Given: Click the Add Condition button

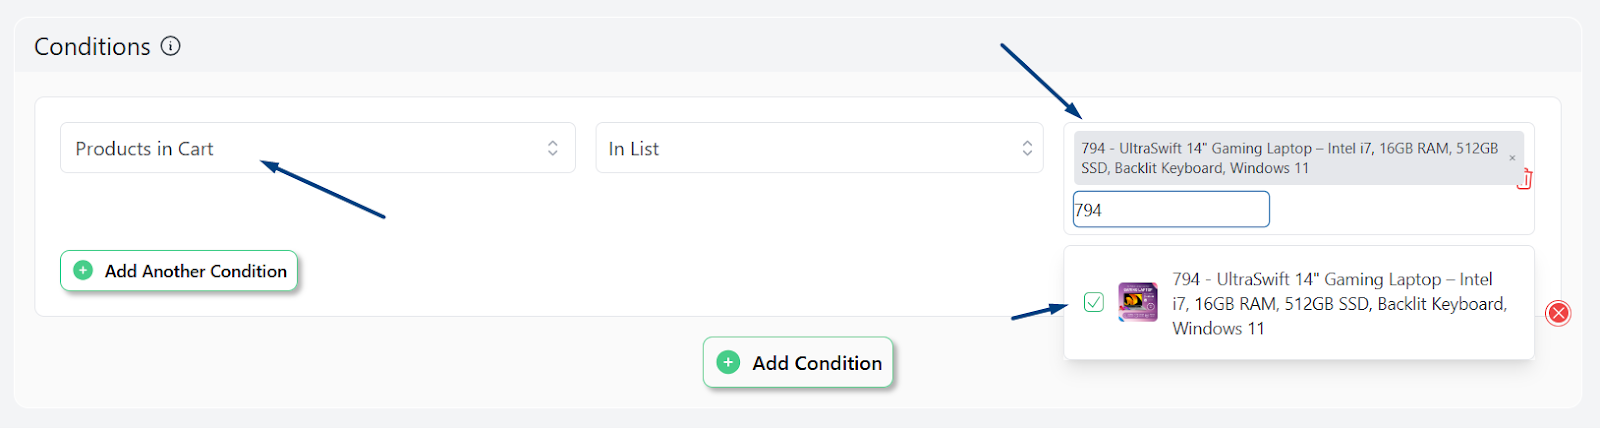Looking at the screenshot, I should tap(798, 362).
